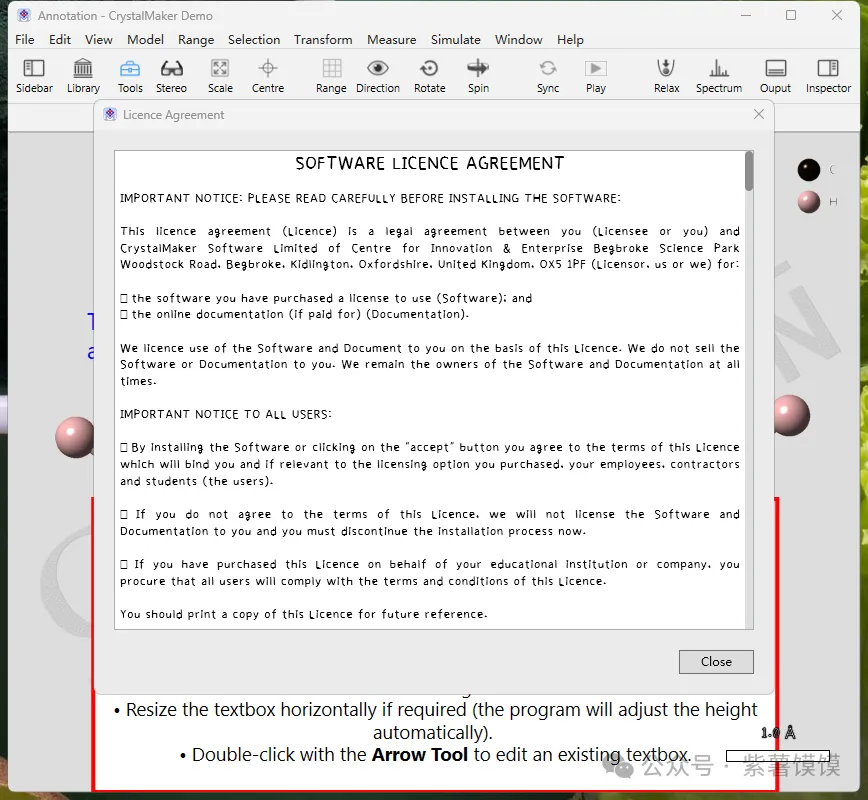Open the Simulate menu
Screen dimensions: 868x800
(x=456, y=40)
